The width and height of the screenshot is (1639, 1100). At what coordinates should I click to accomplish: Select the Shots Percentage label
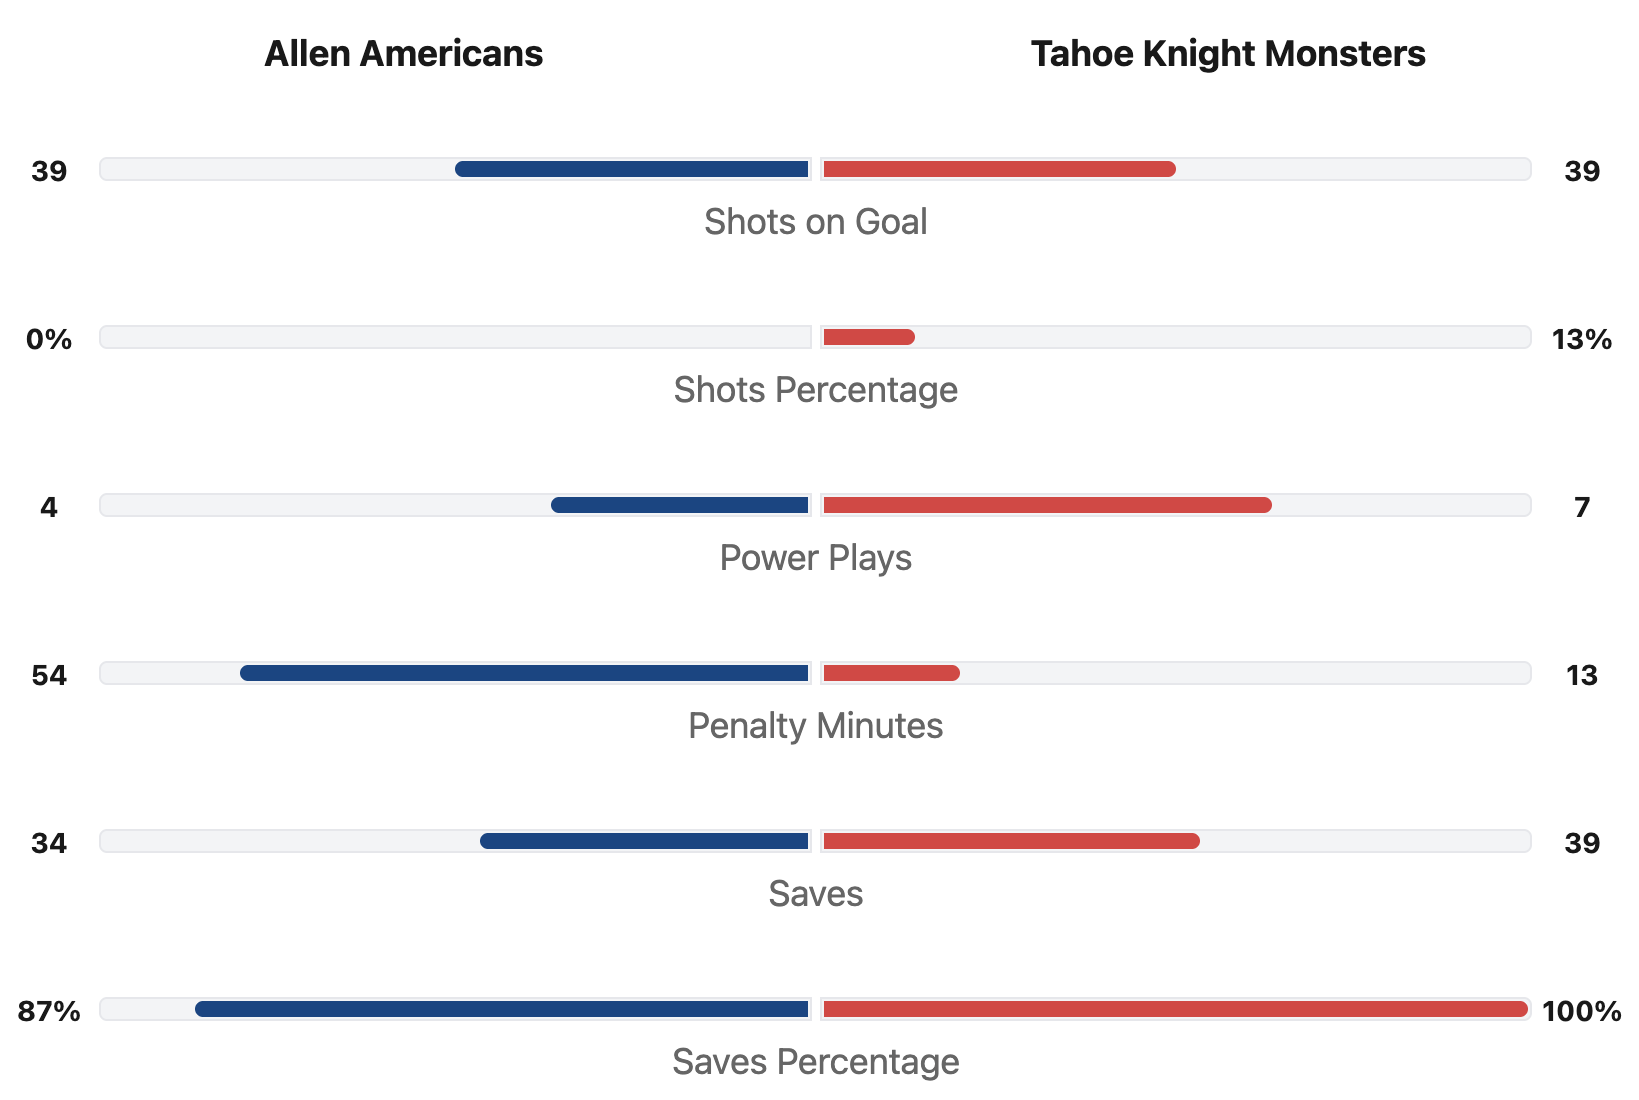pos(815,390)
